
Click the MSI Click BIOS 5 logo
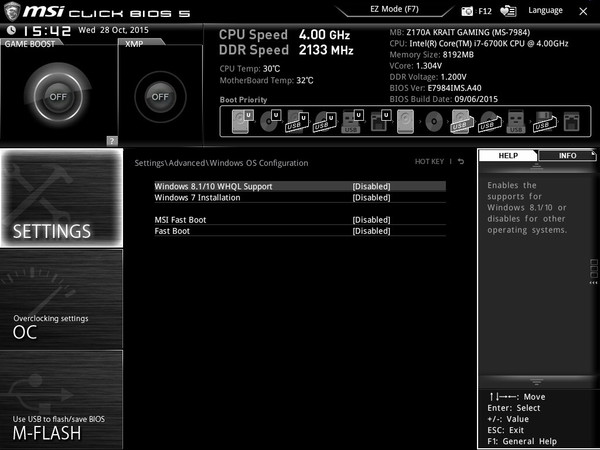pos(98,11)
